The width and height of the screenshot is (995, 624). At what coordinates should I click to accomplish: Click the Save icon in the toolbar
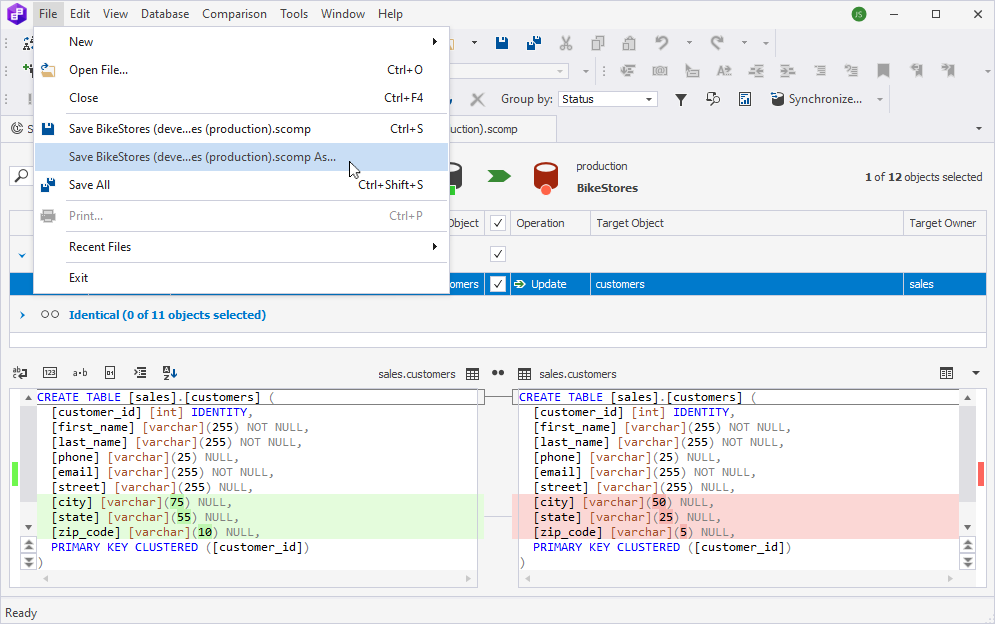tap(502, 43)
